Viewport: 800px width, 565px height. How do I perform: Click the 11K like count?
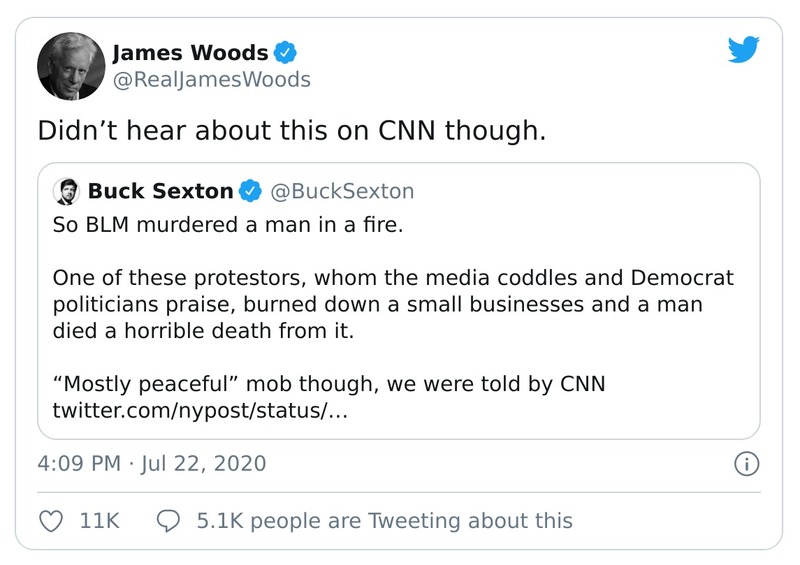(x=99, y=520)
